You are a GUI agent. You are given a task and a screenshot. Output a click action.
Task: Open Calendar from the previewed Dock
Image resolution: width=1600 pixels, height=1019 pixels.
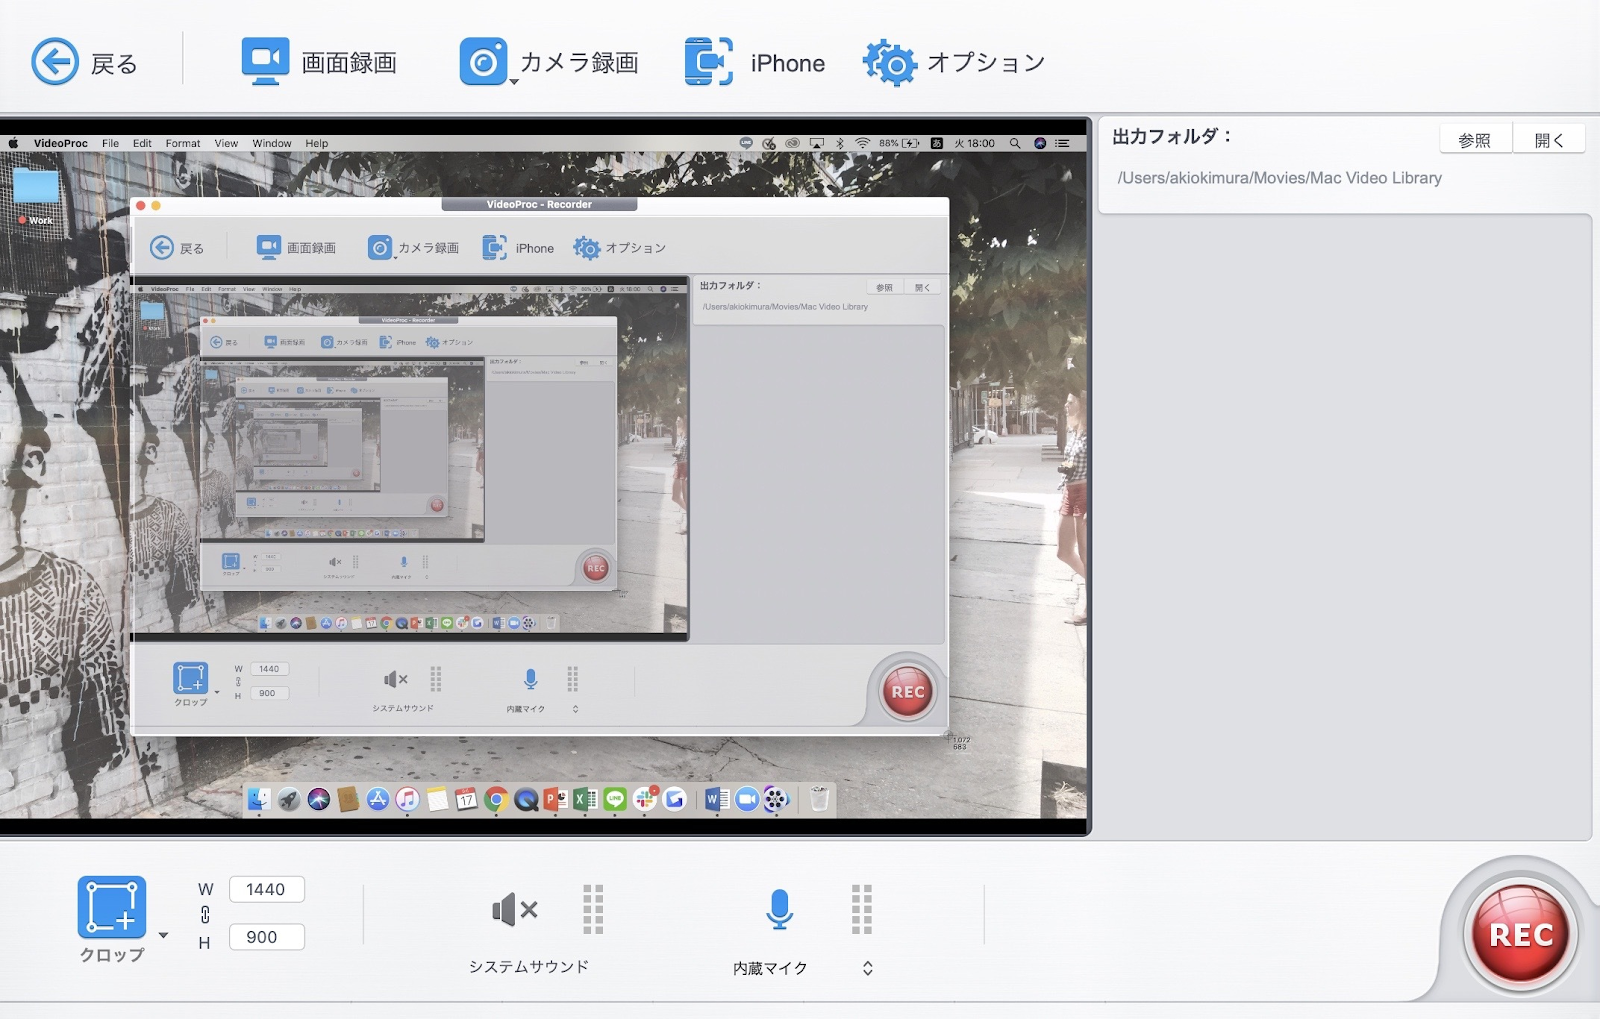(466, 799)
